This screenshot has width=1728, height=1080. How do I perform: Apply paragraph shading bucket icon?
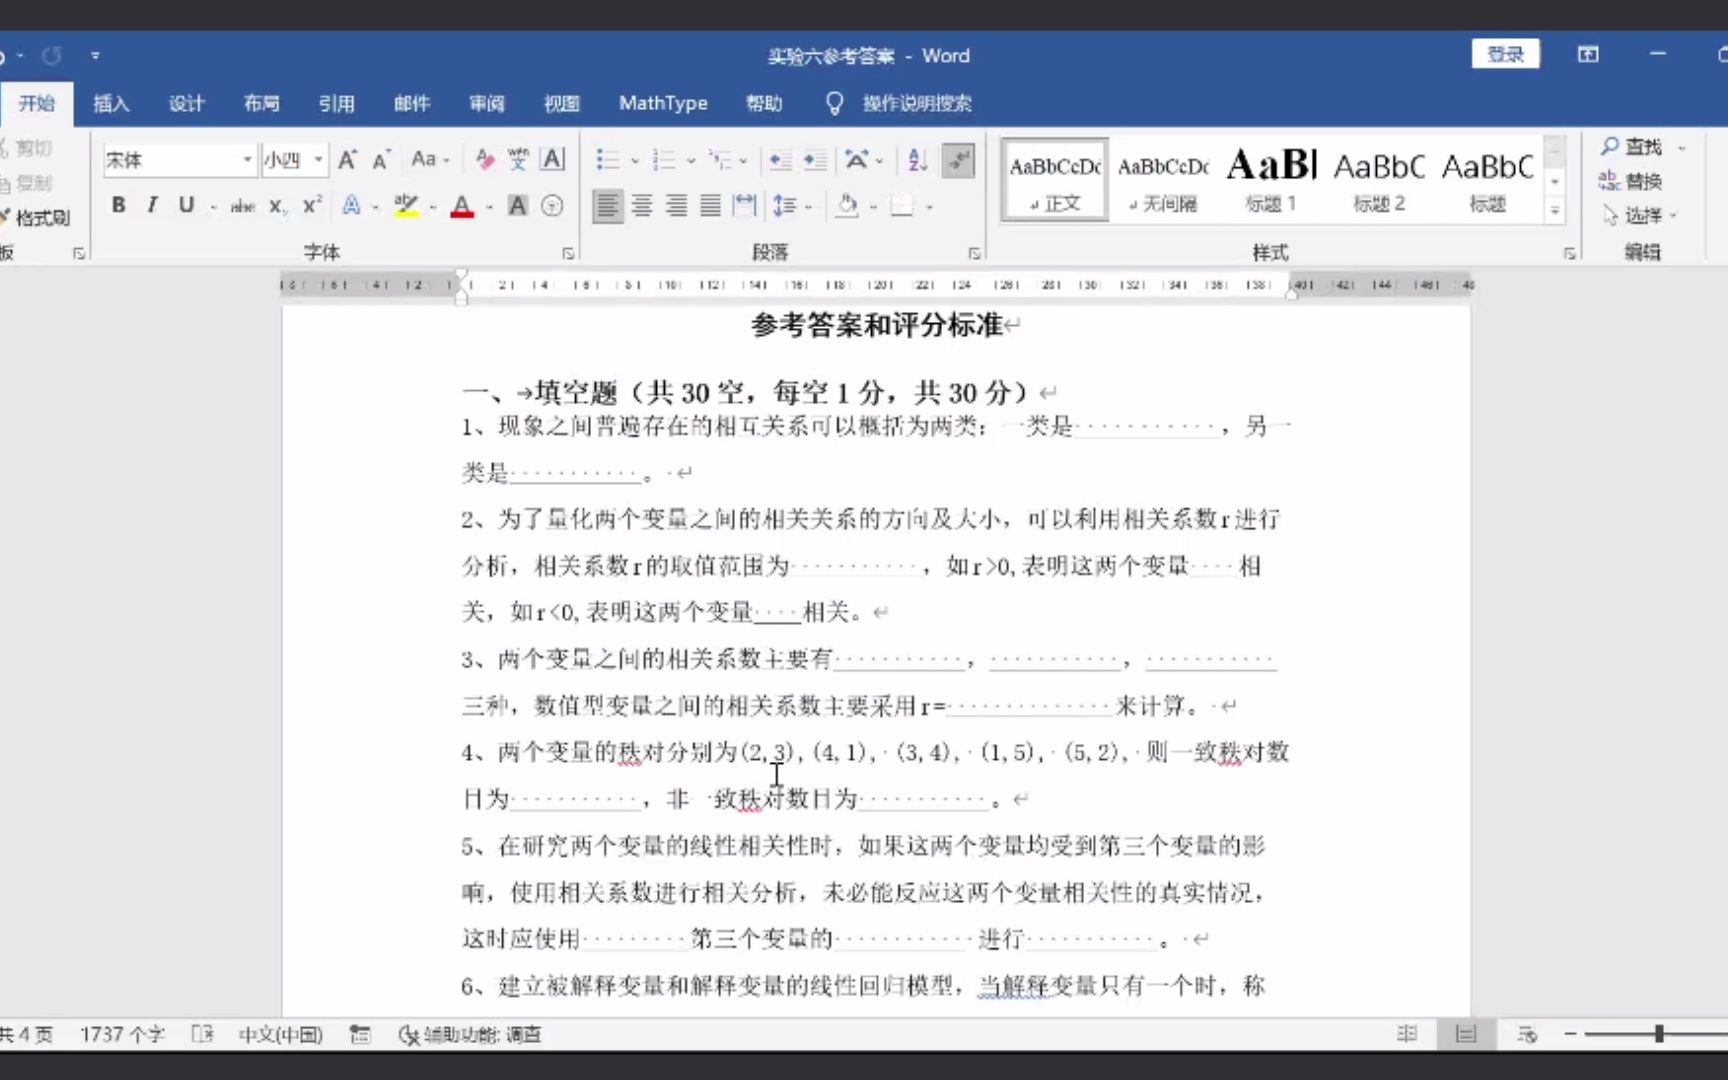click(x=847, y=206)
